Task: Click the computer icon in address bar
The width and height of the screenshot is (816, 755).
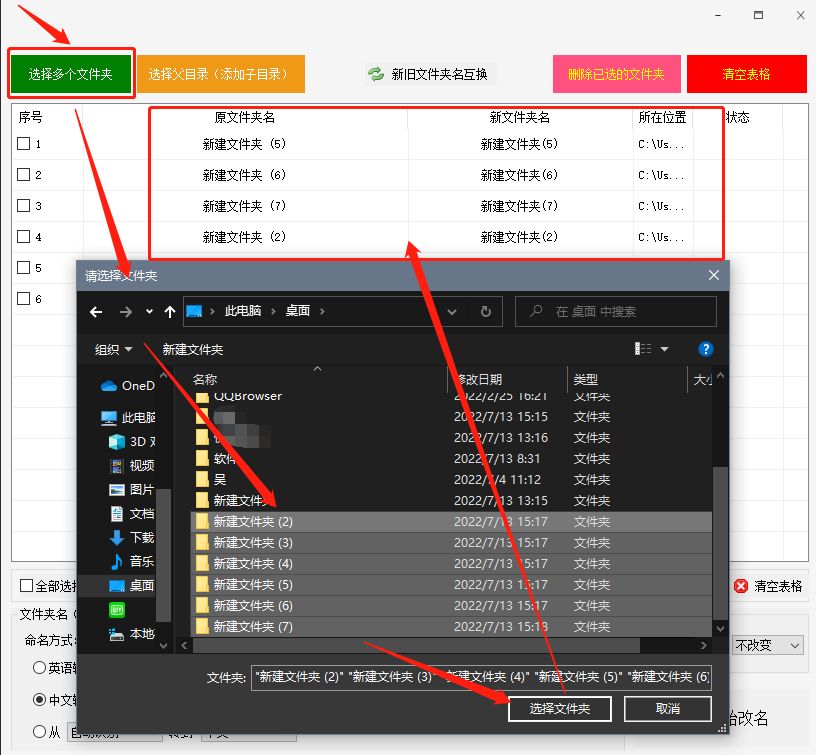Action: pos(194,311)
